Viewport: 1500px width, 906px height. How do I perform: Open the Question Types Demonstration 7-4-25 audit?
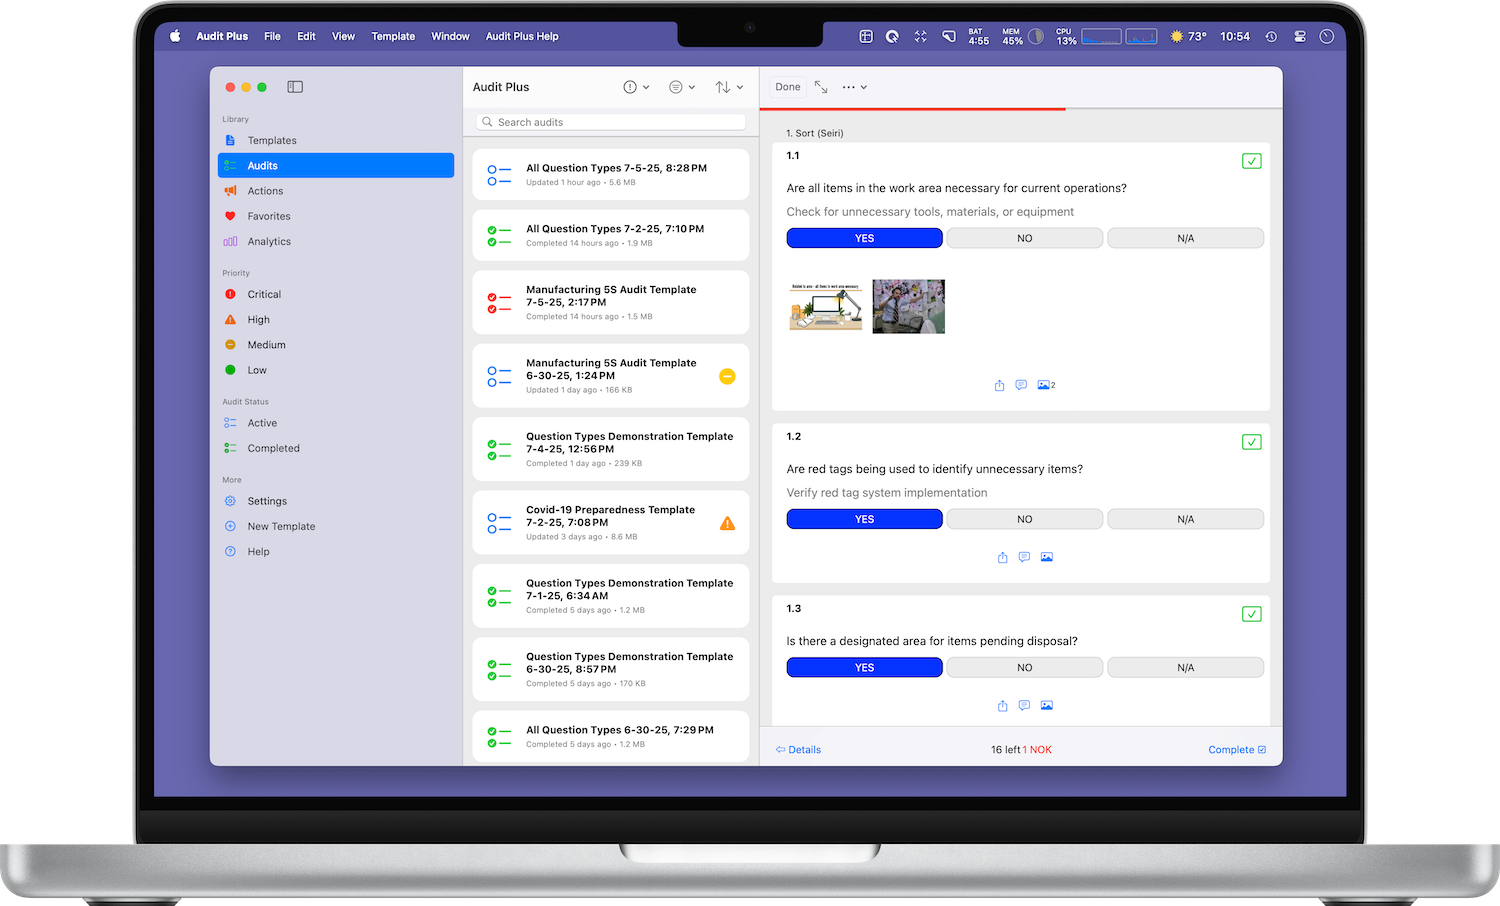pos(611,450)
